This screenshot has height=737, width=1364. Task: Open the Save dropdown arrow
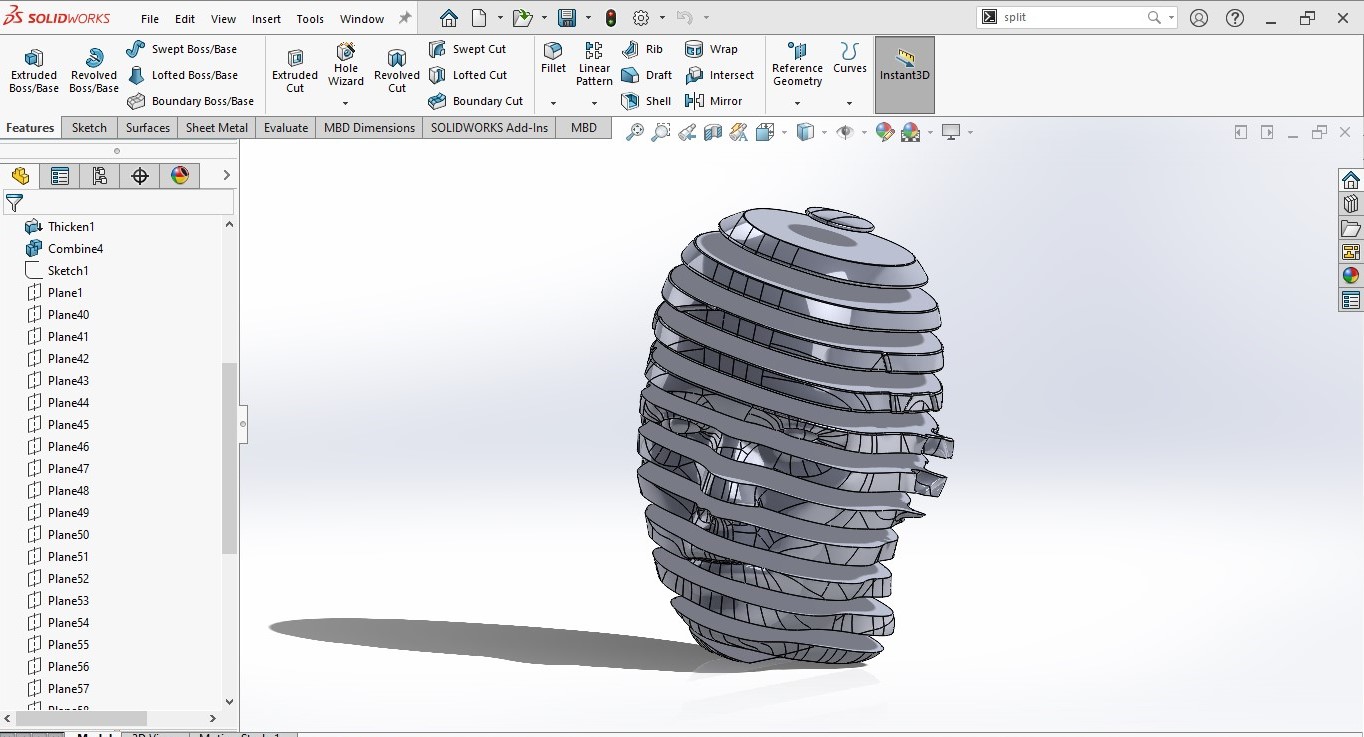[x=588, y=18]
